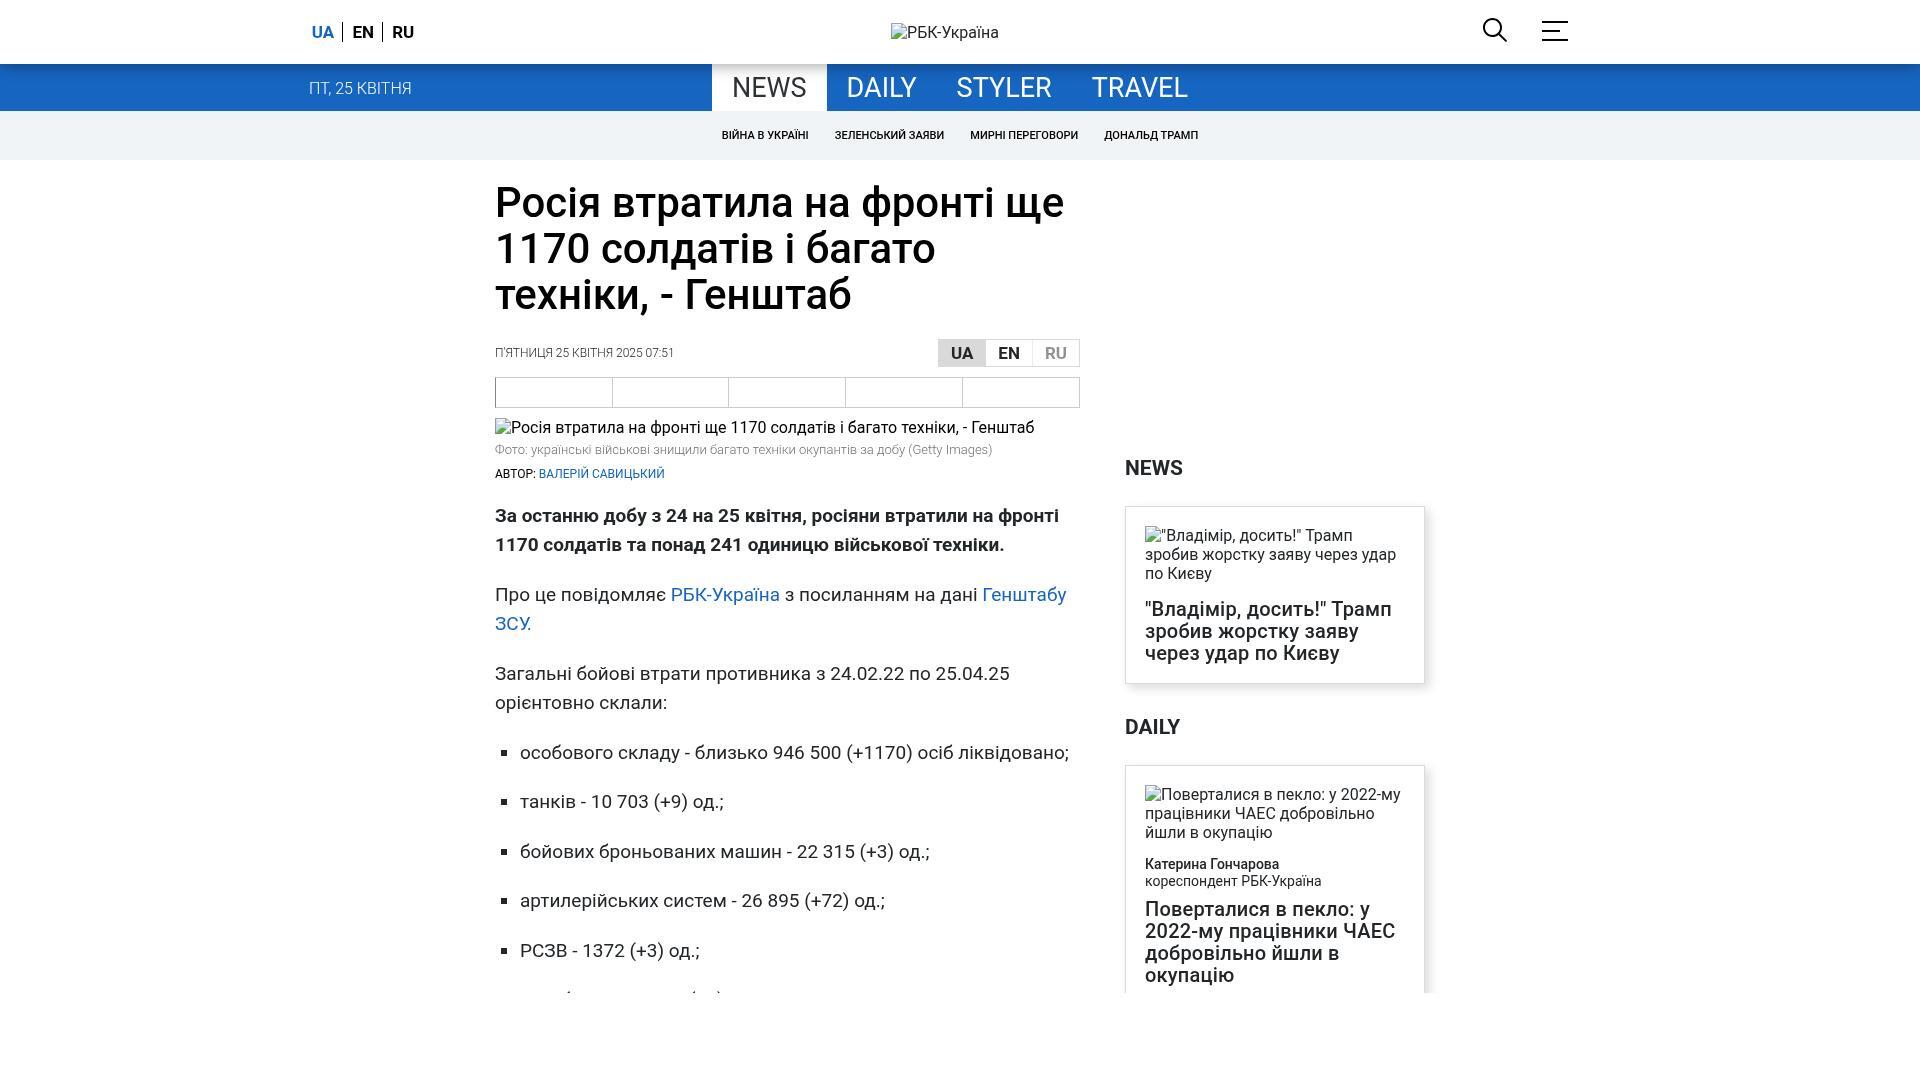
Task: Open Дональд Трамп topic link
Action: pos(1150,135)
